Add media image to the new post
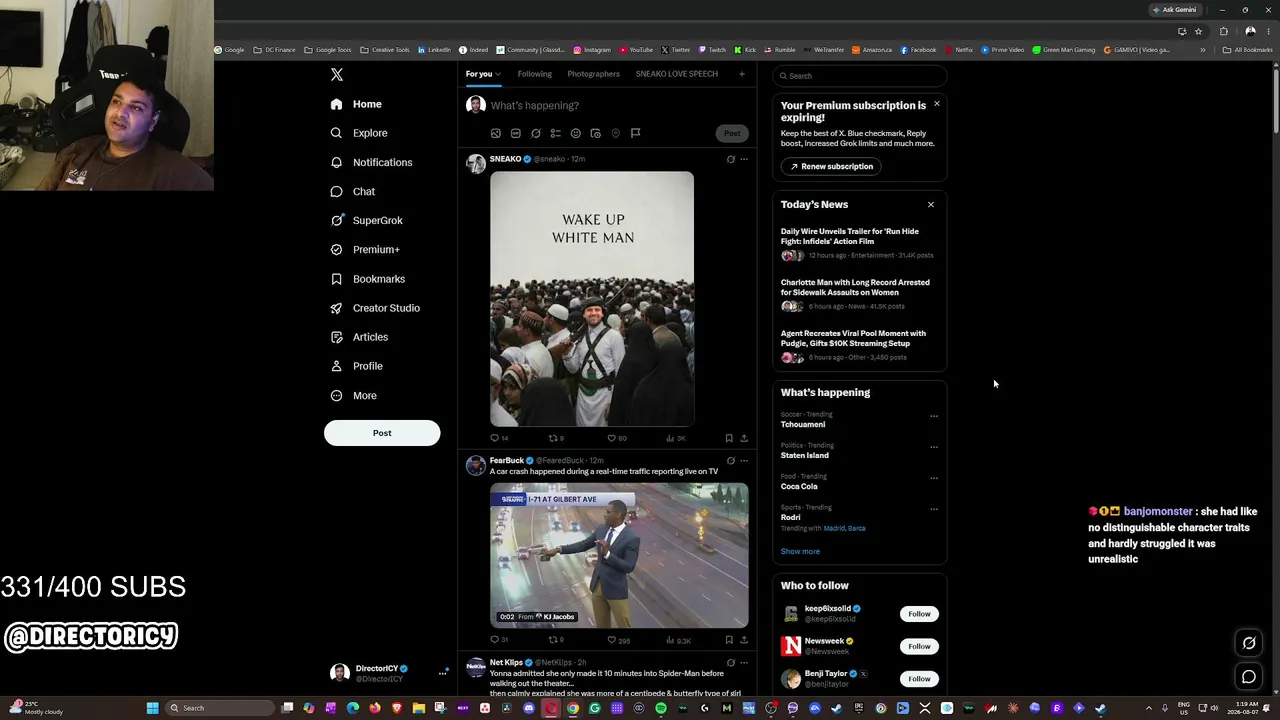This screenshot has height=720, width=1280. pyautogui.click(x=495, y=133)
